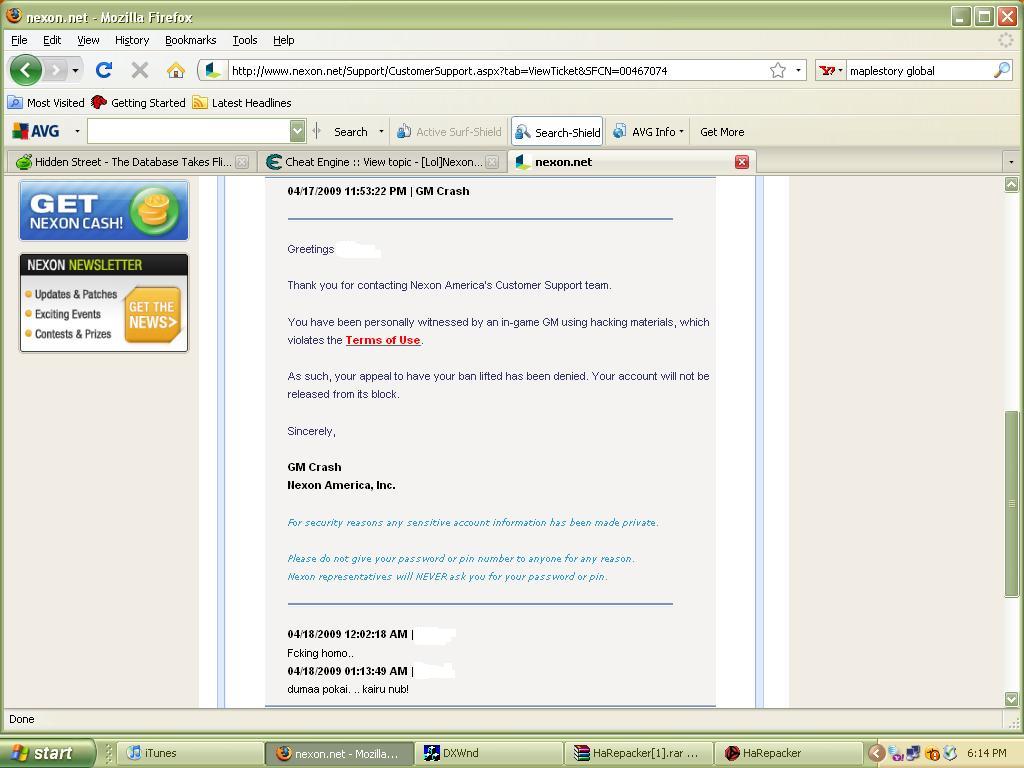
Task: Open the Getting Started bookmark
Action: point(138,103)
